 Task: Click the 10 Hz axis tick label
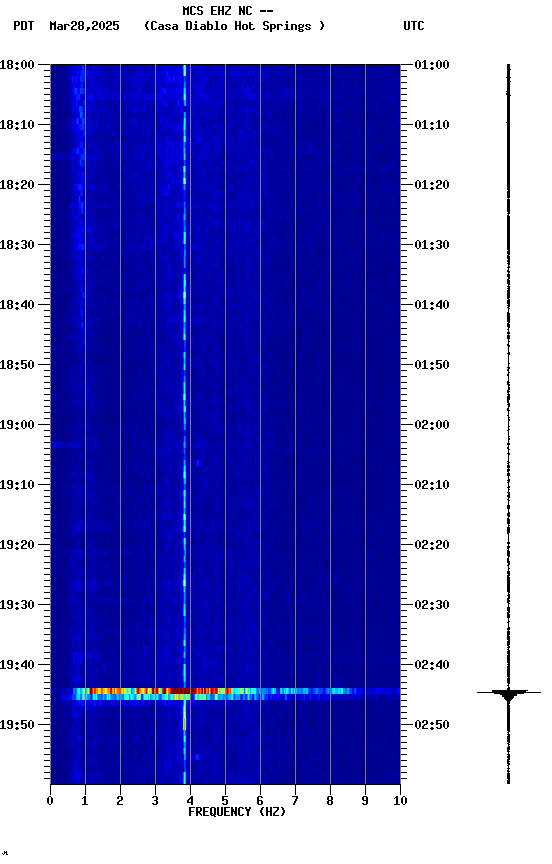[400, 801]
